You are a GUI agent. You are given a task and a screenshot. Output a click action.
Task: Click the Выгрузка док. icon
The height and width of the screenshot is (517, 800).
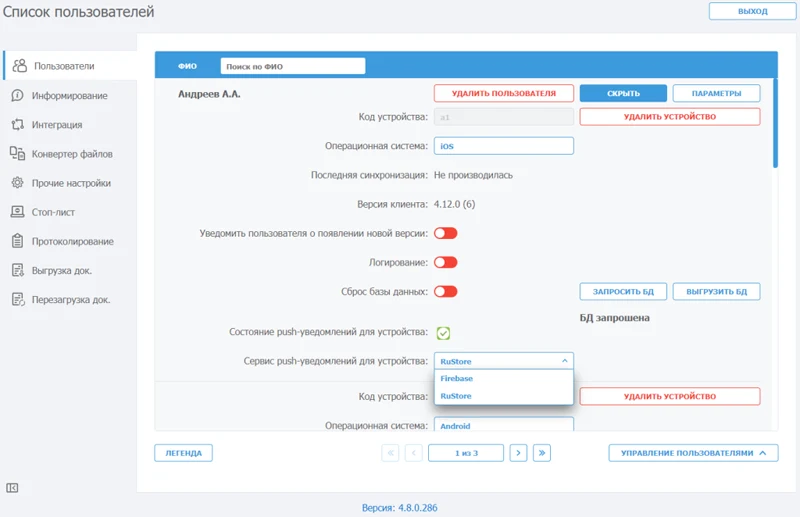coord(18,270)
